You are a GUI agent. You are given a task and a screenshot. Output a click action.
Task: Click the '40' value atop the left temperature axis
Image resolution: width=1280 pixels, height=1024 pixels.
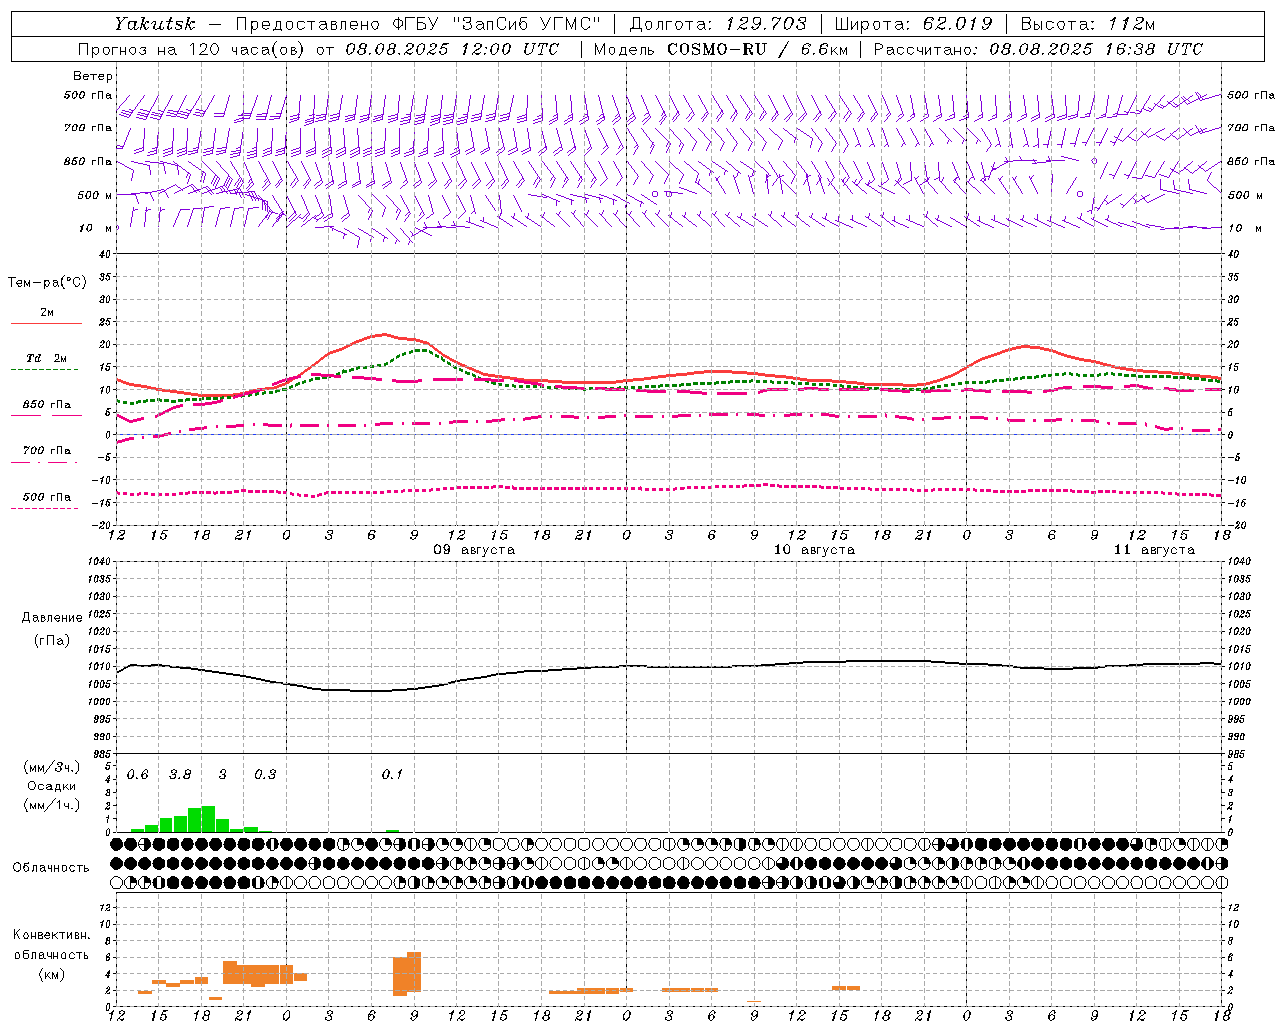click(x=104, y=254)
